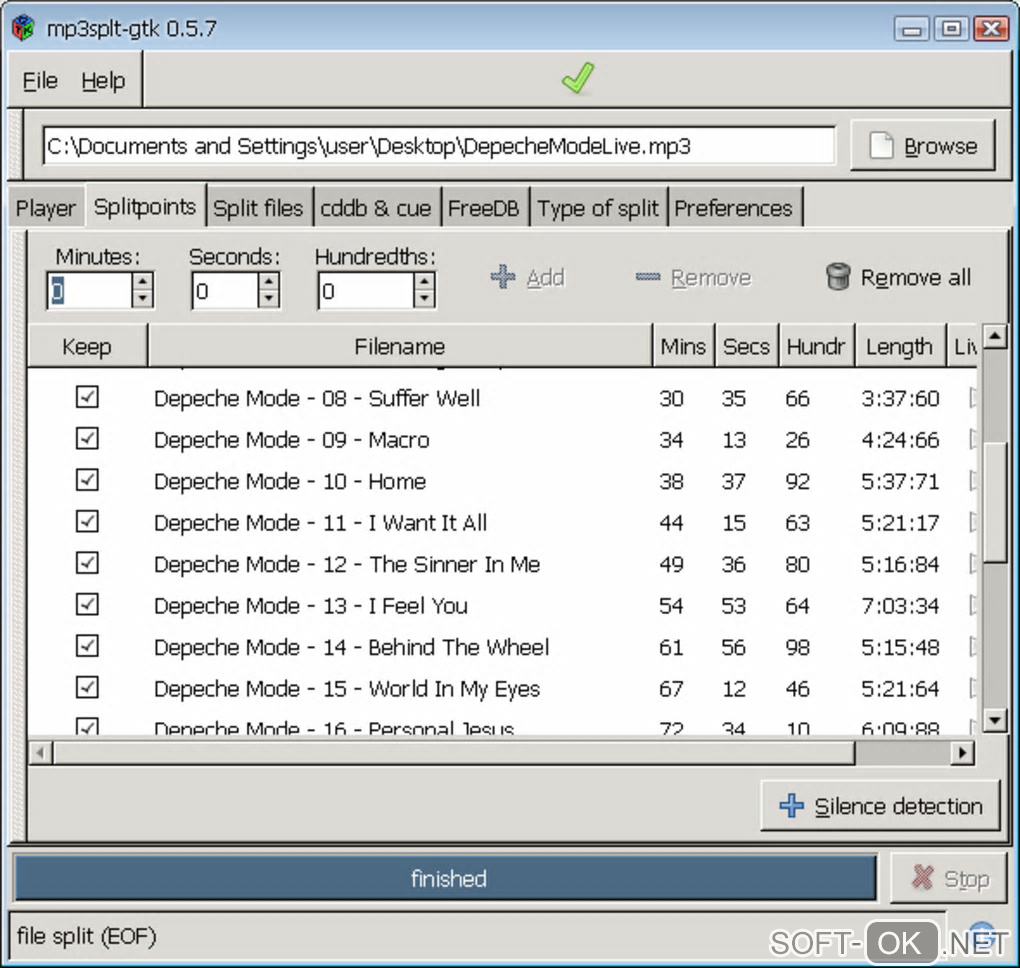The width and height of the screenshot is (1020, 968).
Task: Uncheck Keep for 15 - World In My Eyes
Action: (x=87, y=687)
